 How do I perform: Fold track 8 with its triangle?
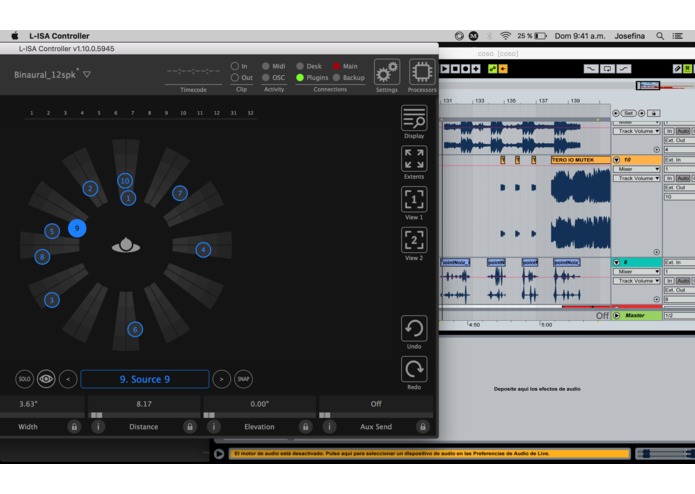pyautogui.click(x=617, y=263)
